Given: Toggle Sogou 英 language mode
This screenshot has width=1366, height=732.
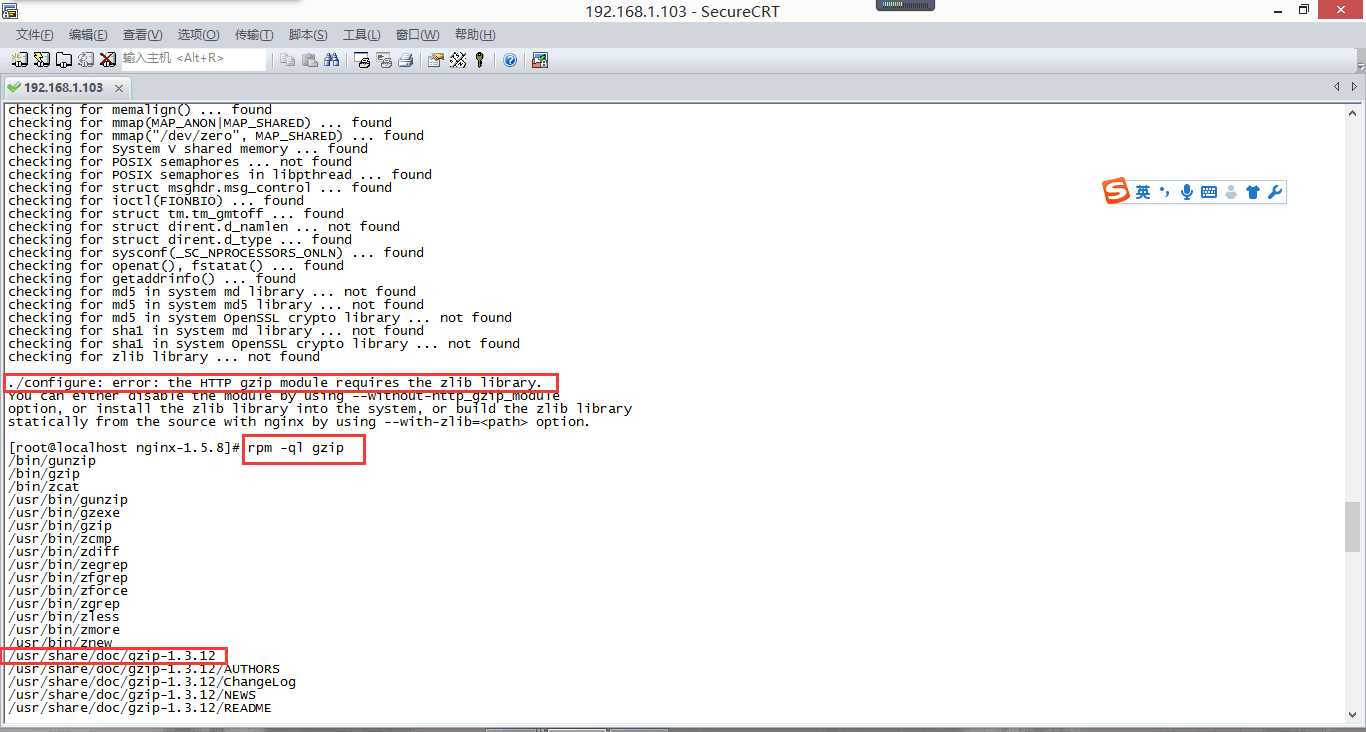Looking at the screenshot, I should [x=1142, y=192].
